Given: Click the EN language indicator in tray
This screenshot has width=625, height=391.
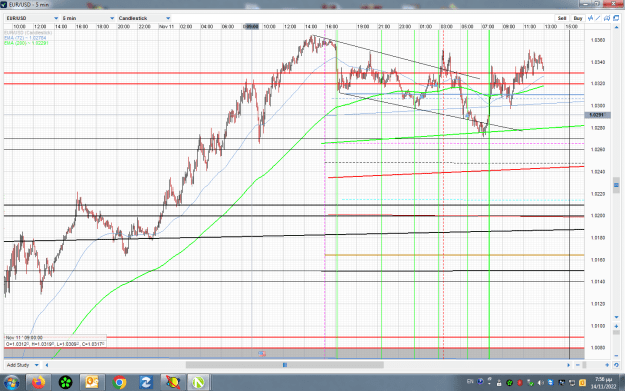Looking at the screenshot, I should 470,382.
